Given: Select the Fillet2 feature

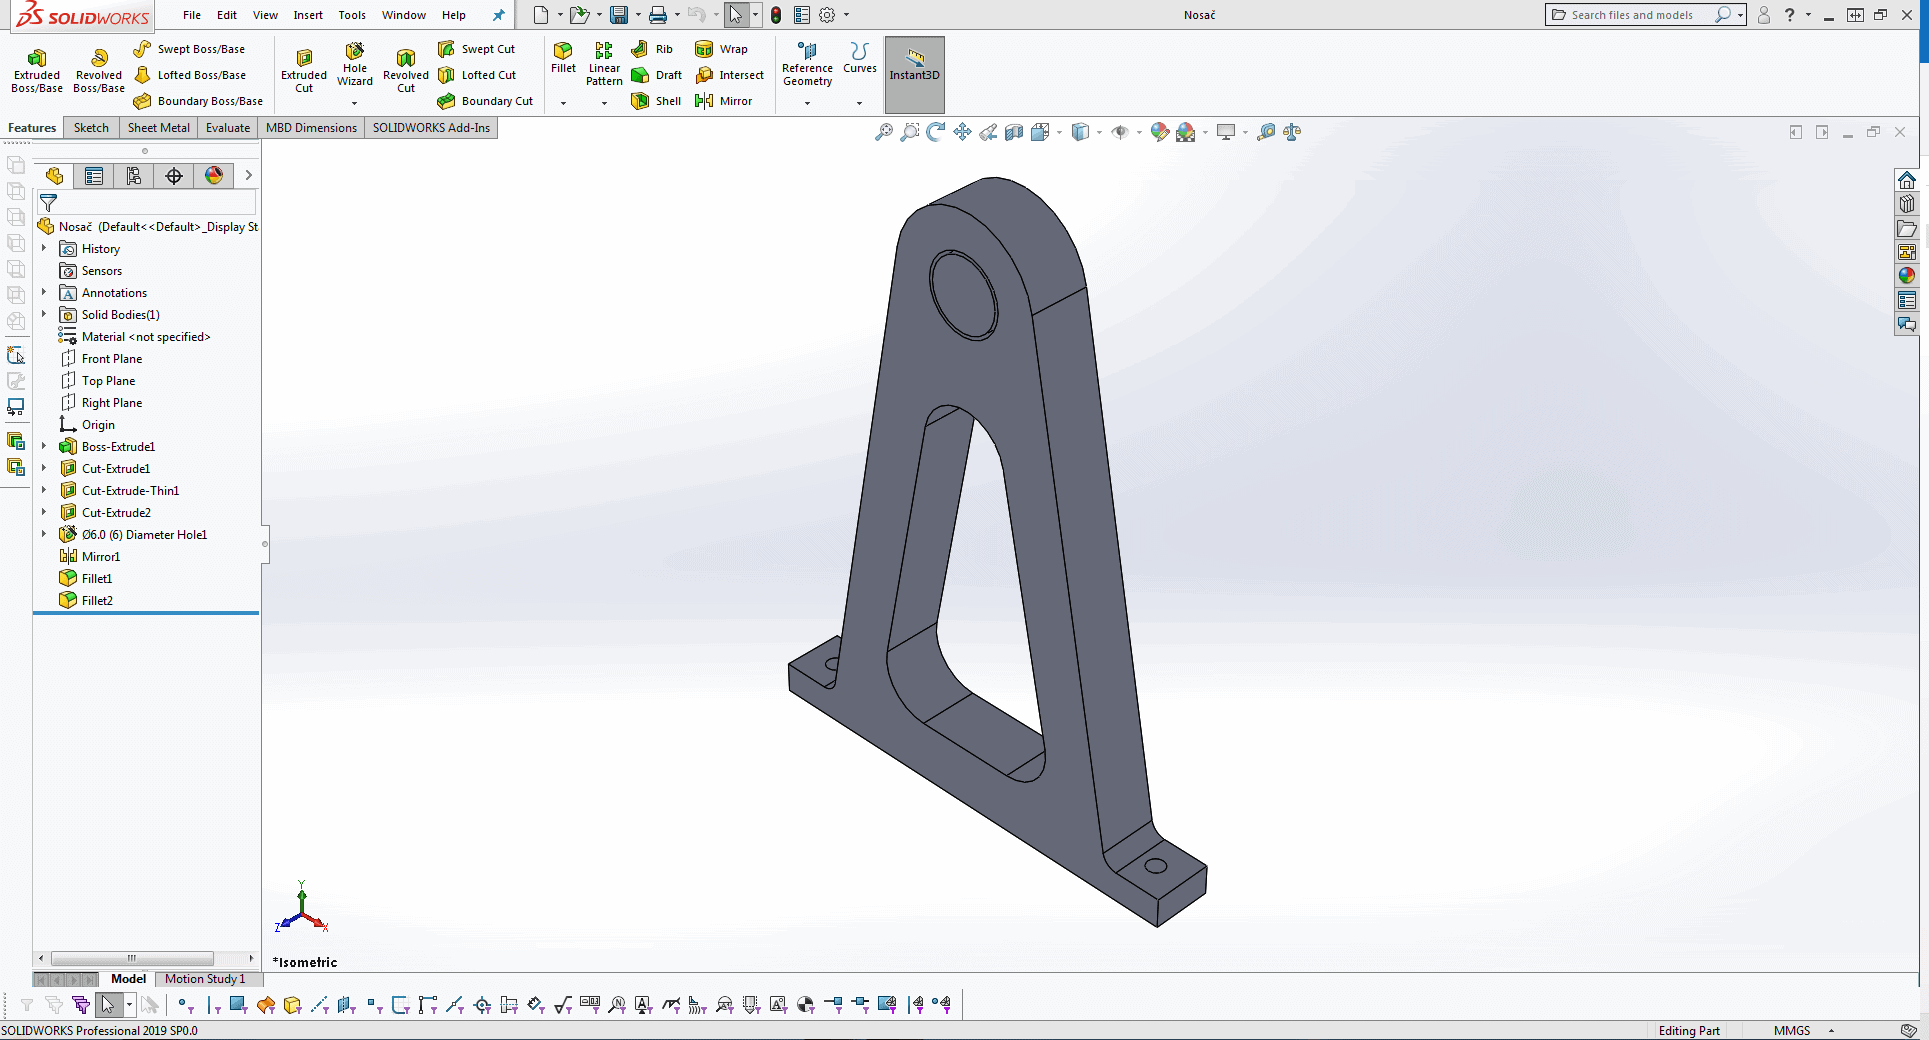Looking at the screenshot, I should [86, 601].
